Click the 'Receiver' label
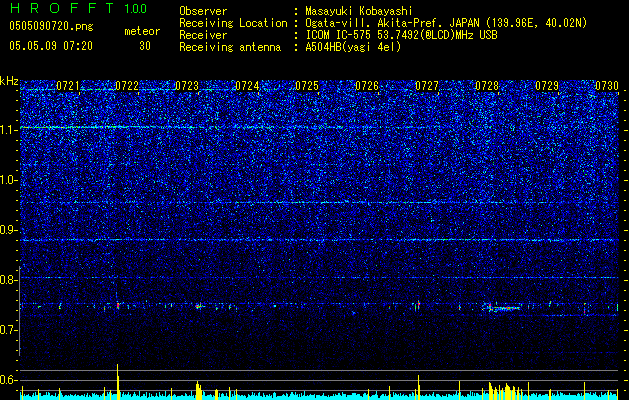 coord(203,35)
